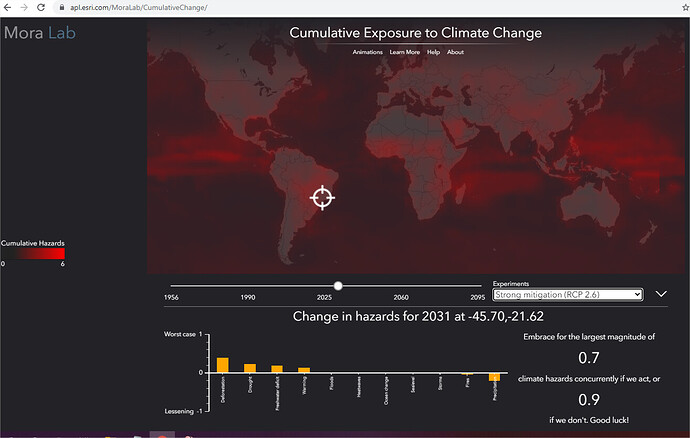Click the Mora Lab logo text
Screen dimensions: 690x438
pos(40,33)
